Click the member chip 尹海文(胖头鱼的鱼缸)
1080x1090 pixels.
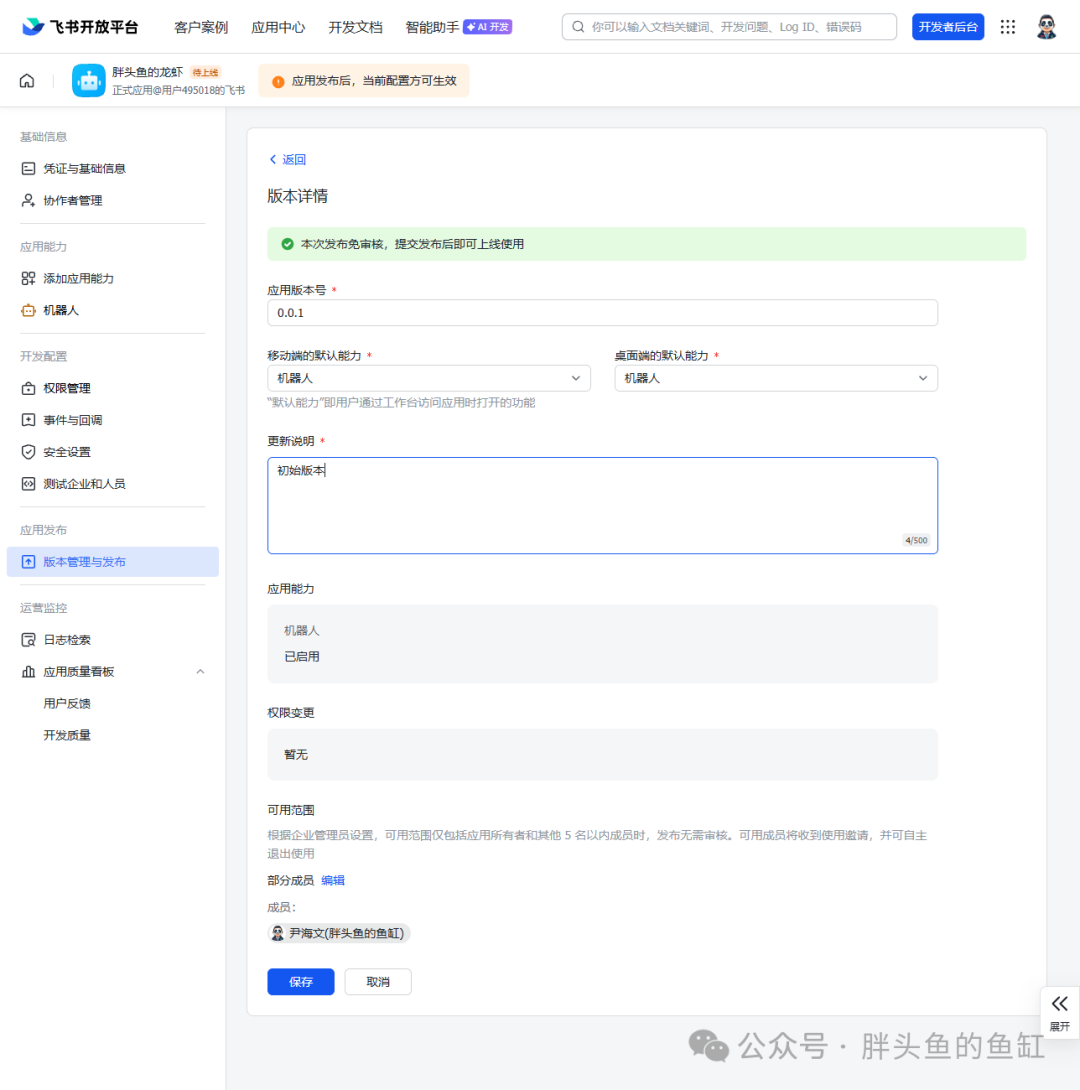click(x=339, y=933)
